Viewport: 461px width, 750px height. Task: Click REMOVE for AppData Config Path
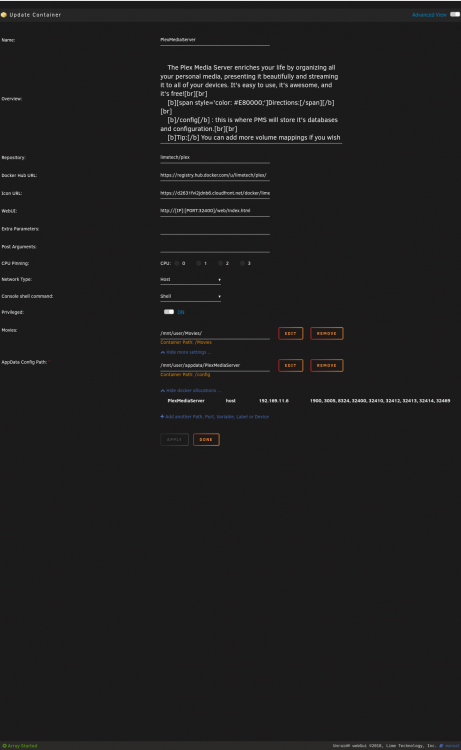[327, 365]
